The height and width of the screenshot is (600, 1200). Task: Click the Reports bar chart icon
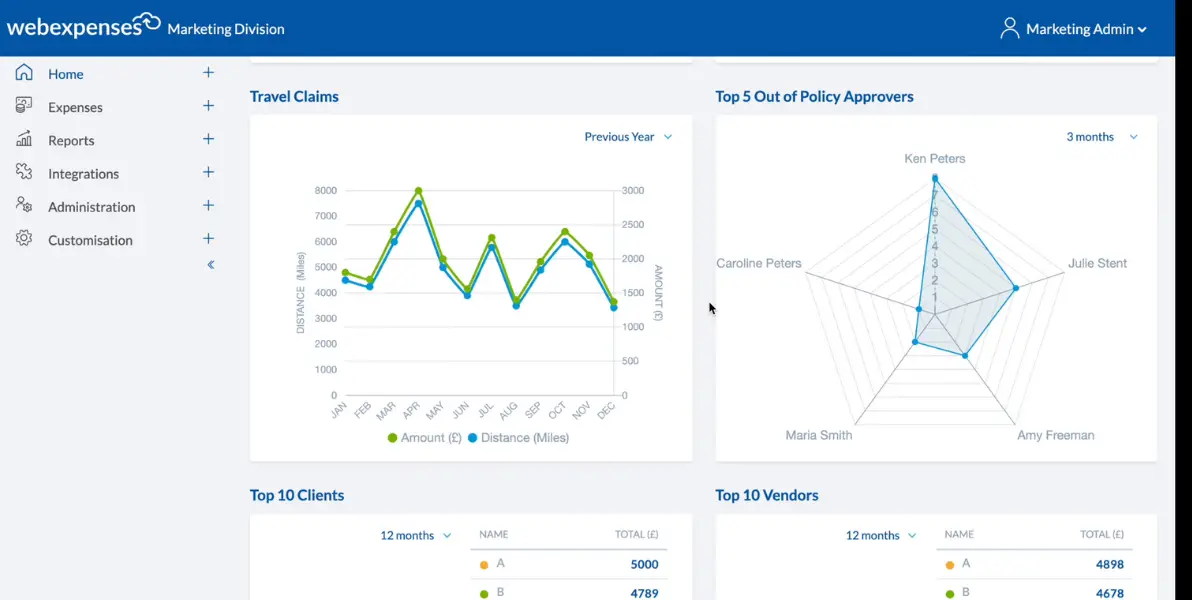pos(24,140)
